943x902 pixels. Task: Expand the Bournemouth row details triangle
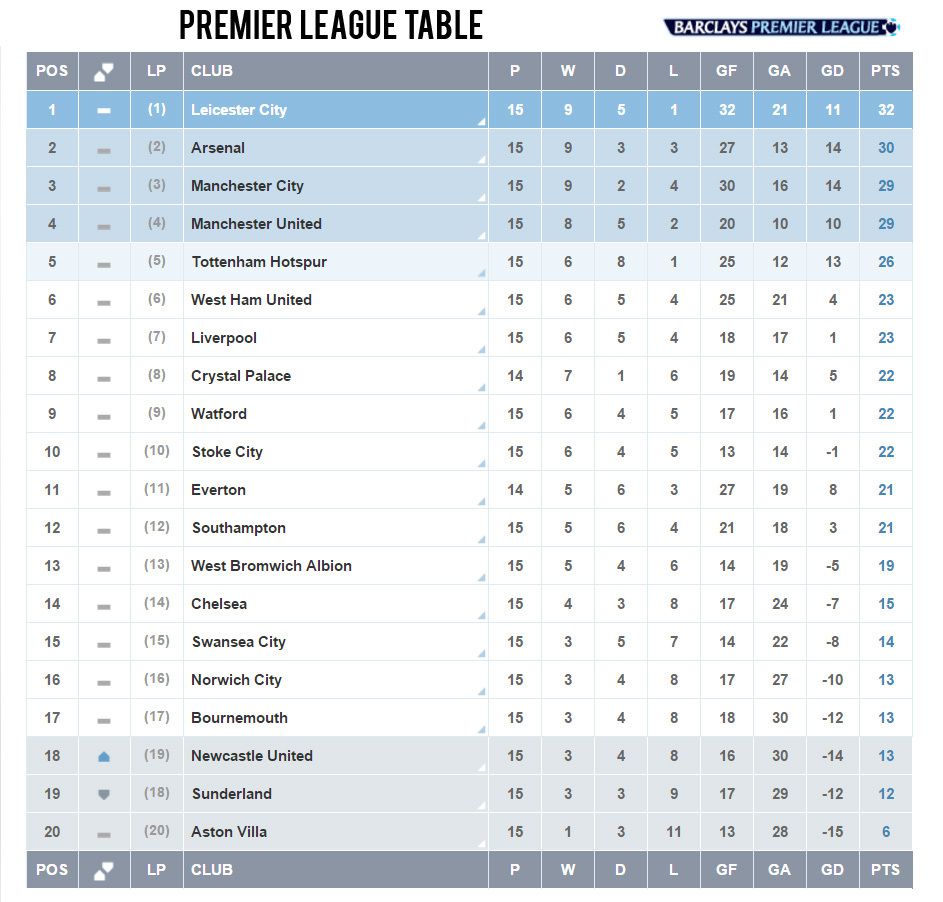(481, 730)
